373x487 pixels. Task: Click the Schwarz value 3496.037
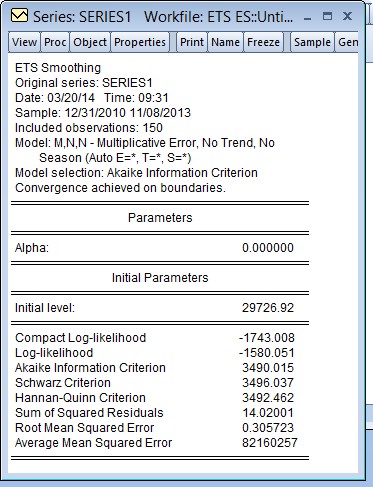[268, 383]
